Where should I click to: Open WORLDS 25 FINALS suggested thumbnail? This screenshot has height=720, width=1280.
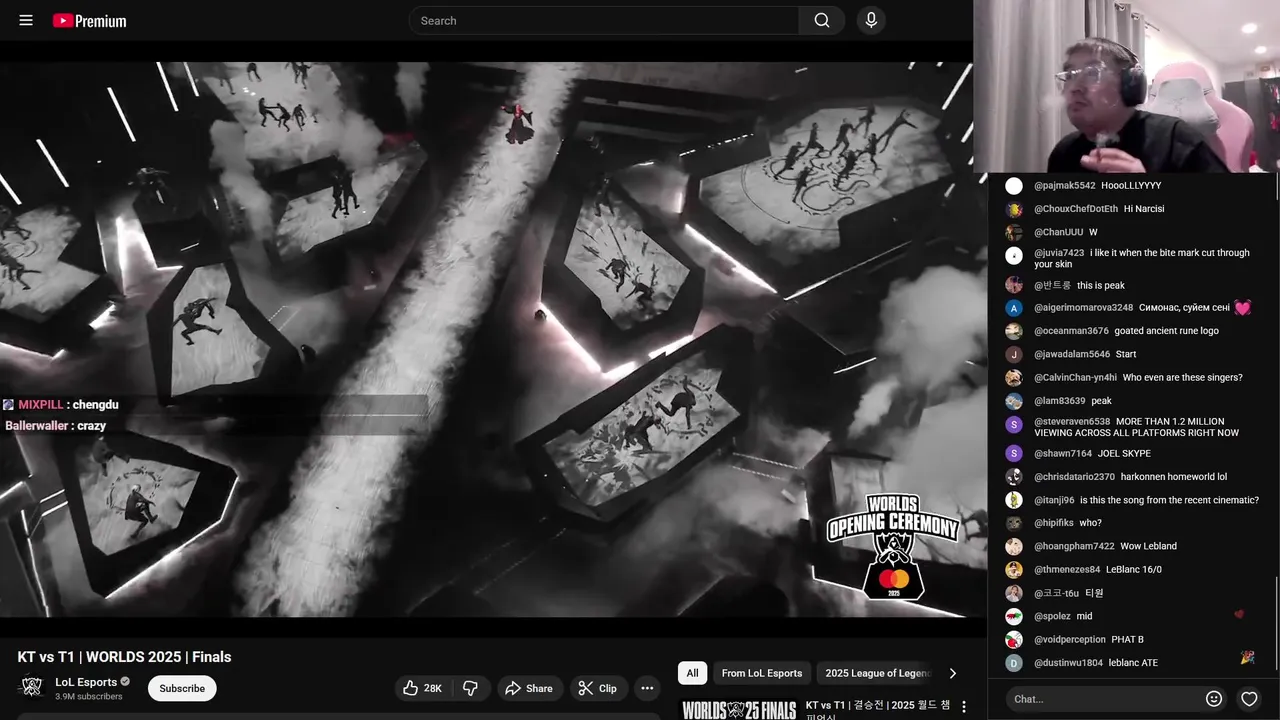(x=739, y=709)
